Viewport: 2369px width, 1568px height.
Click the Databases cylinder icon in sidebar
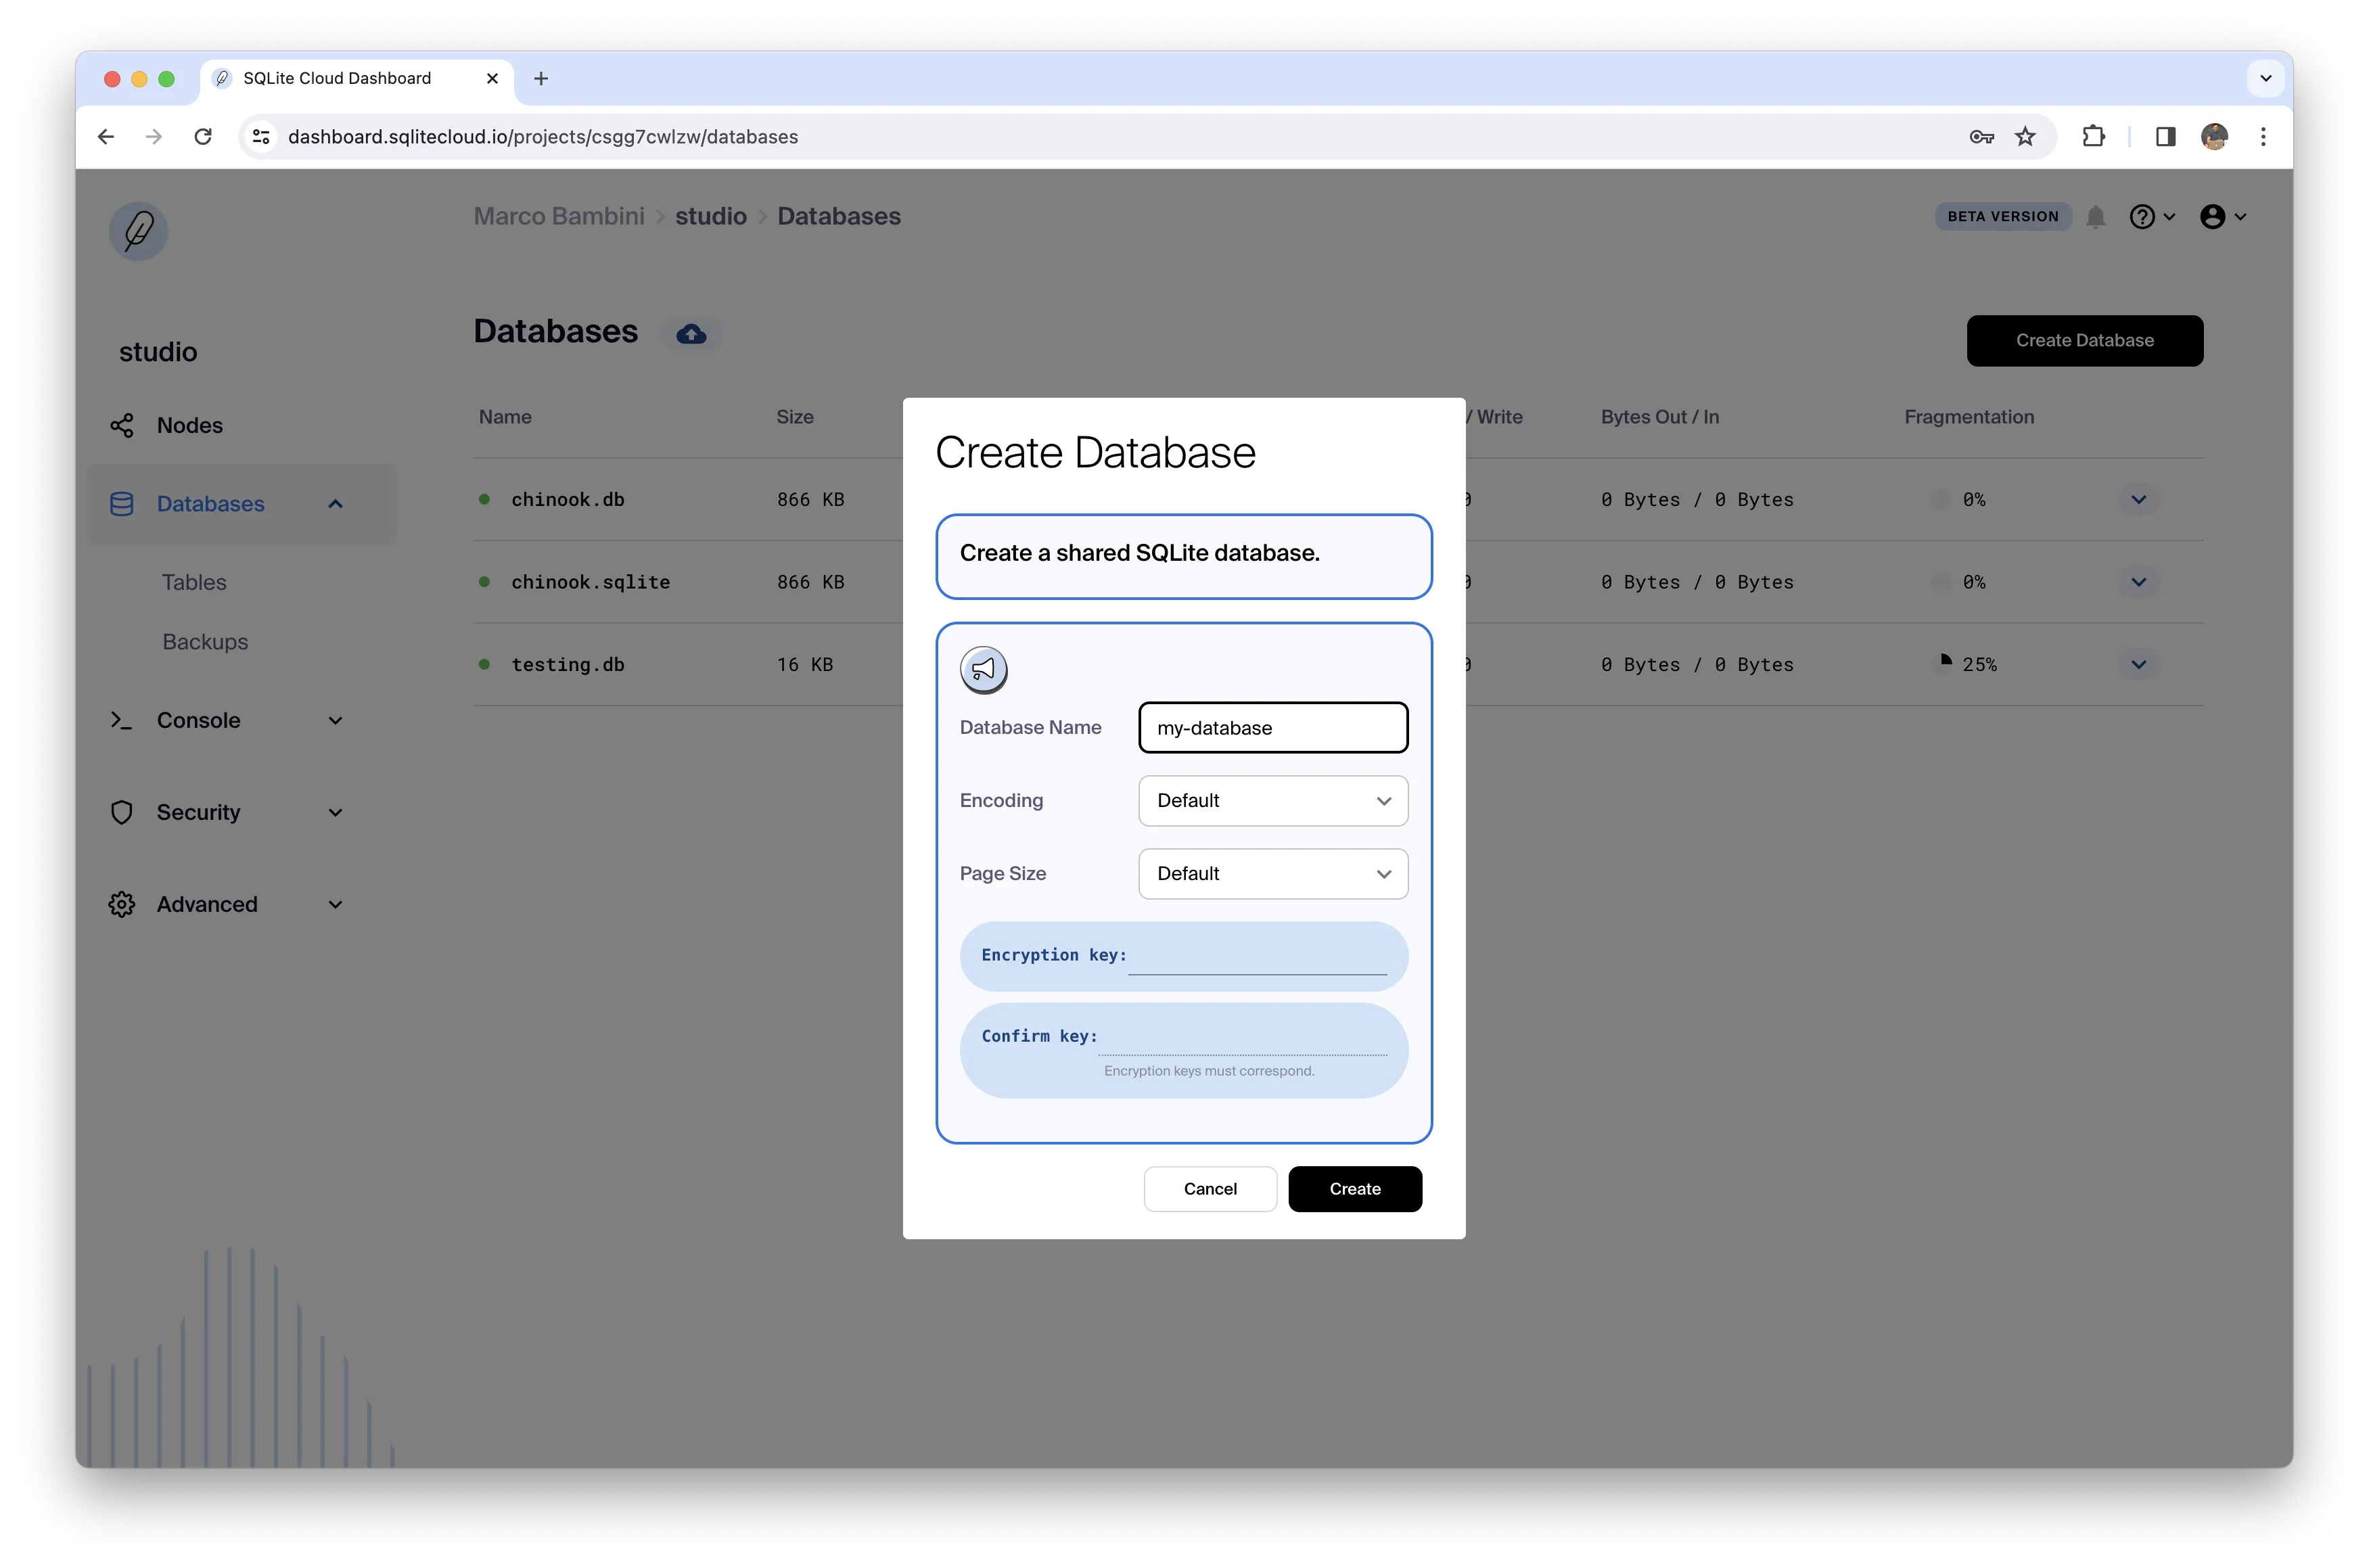point(122,504)
